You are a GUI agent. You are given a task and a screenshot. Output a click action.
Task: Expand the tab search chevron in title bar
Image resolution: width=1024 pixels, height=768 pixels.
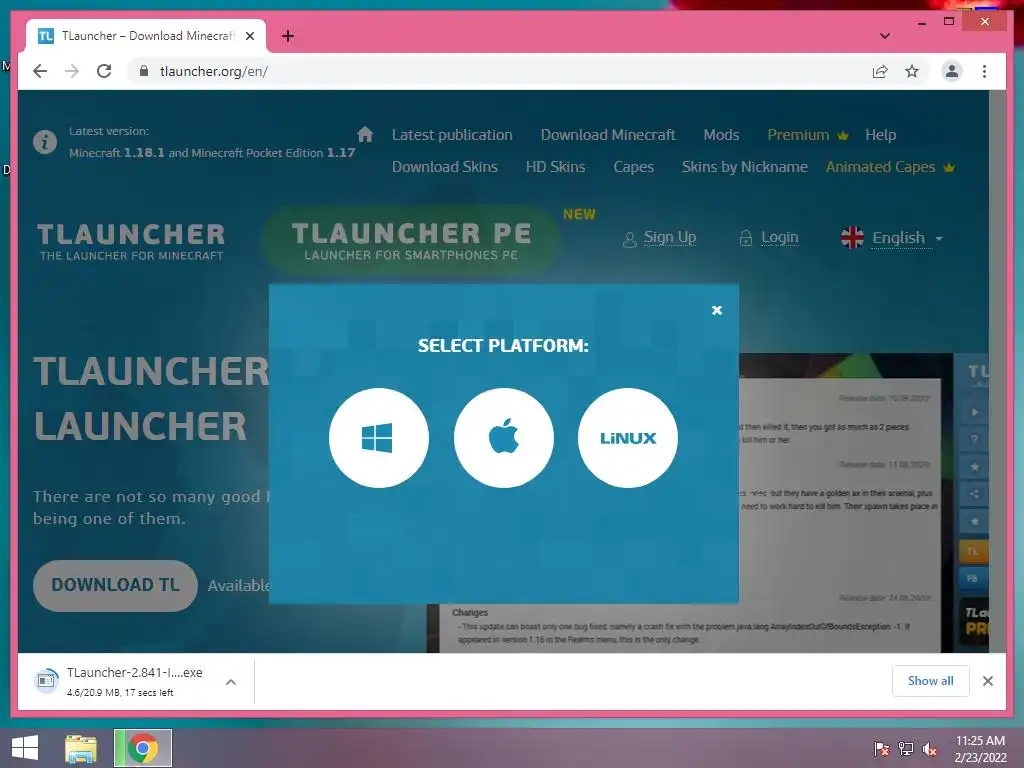(x=884, y=36)
